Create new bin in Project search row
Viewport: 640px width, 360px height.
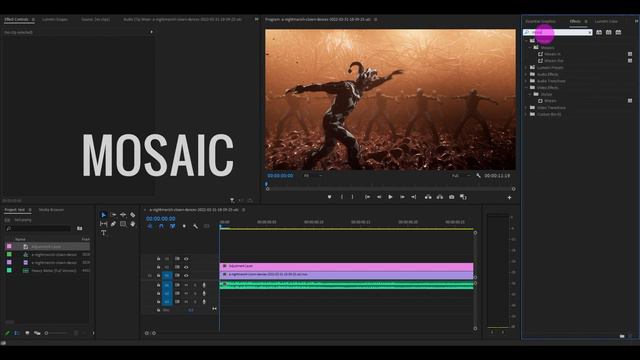click(x=80, y=228)
